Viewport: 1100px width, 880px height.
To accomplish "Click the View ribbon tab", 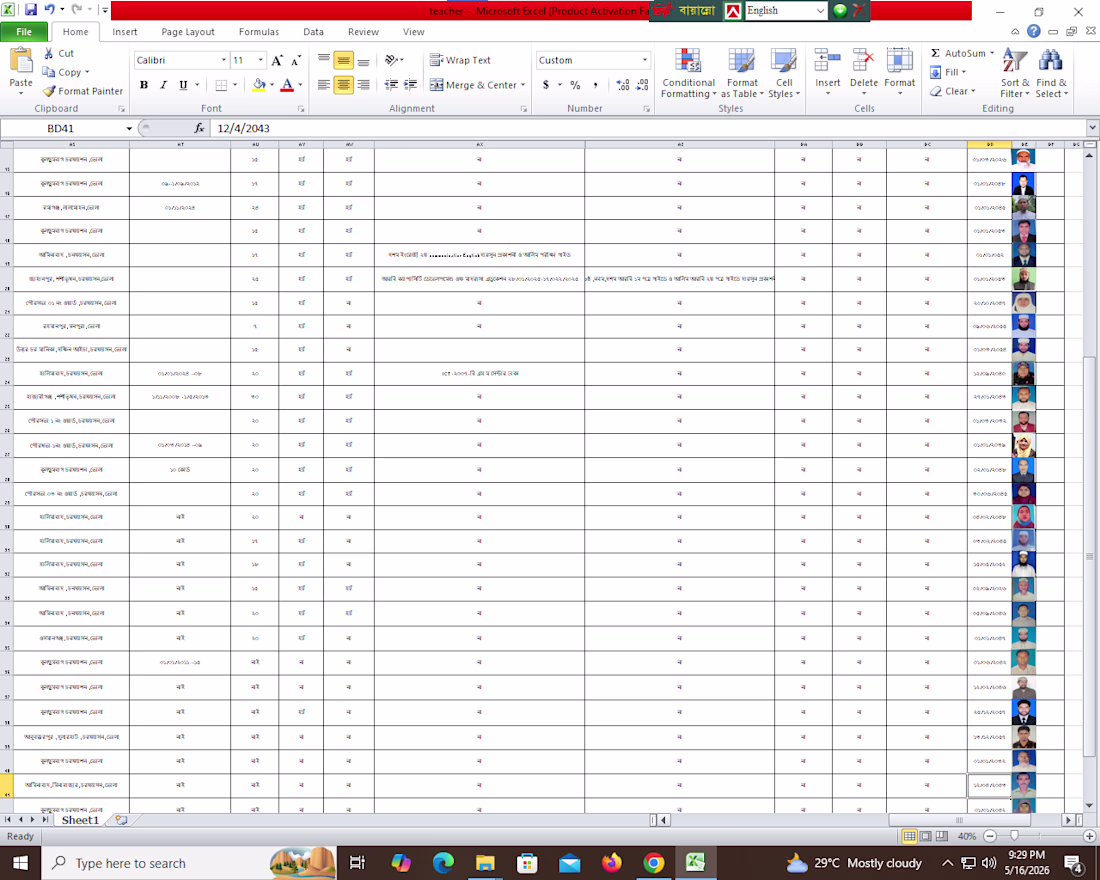I will click(413, 32).
